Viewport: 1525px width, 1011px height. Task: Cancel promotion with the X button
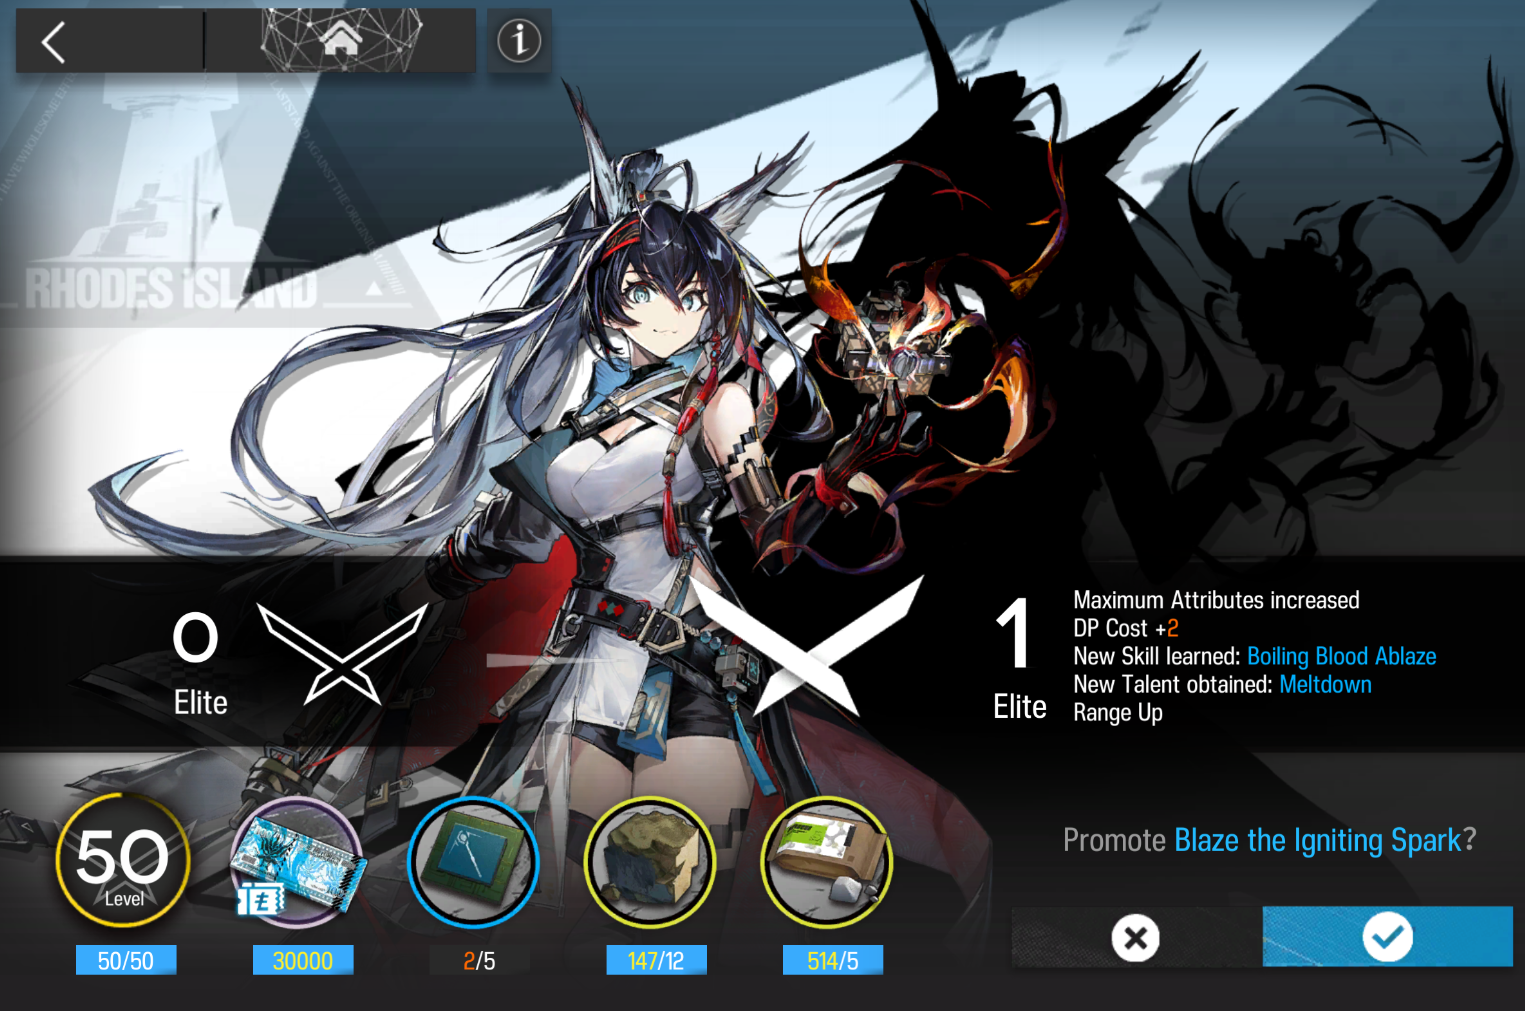[x=1136, y=938]
